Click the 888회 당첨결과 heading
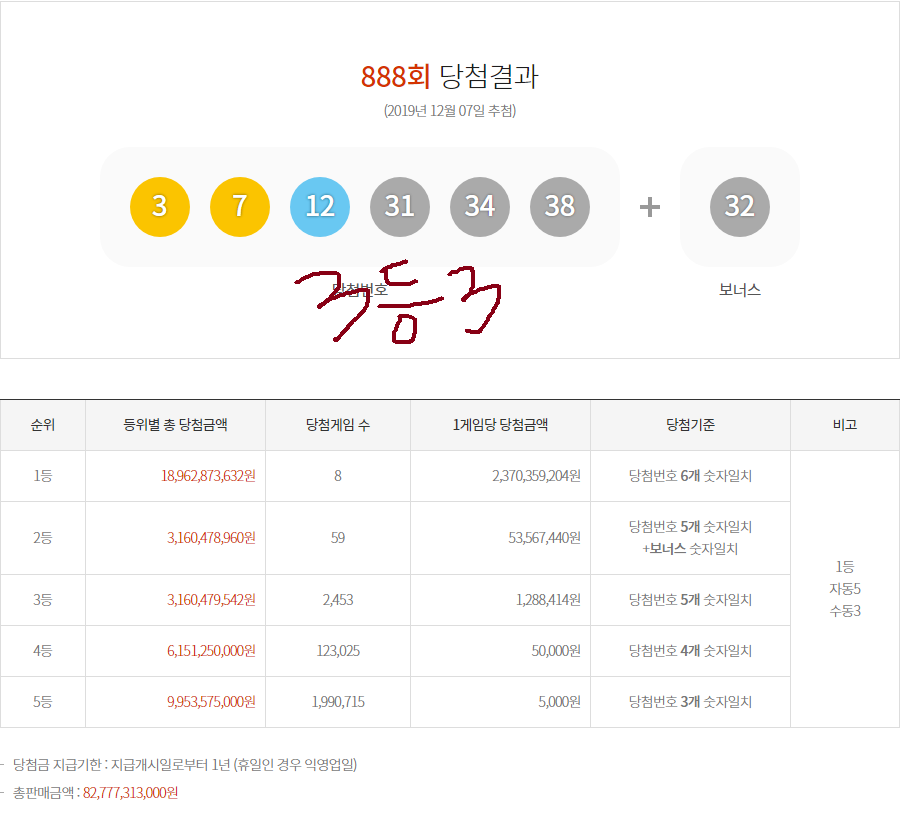The width and height of the screenshot is (901, 816). click(x=450, y=77)
